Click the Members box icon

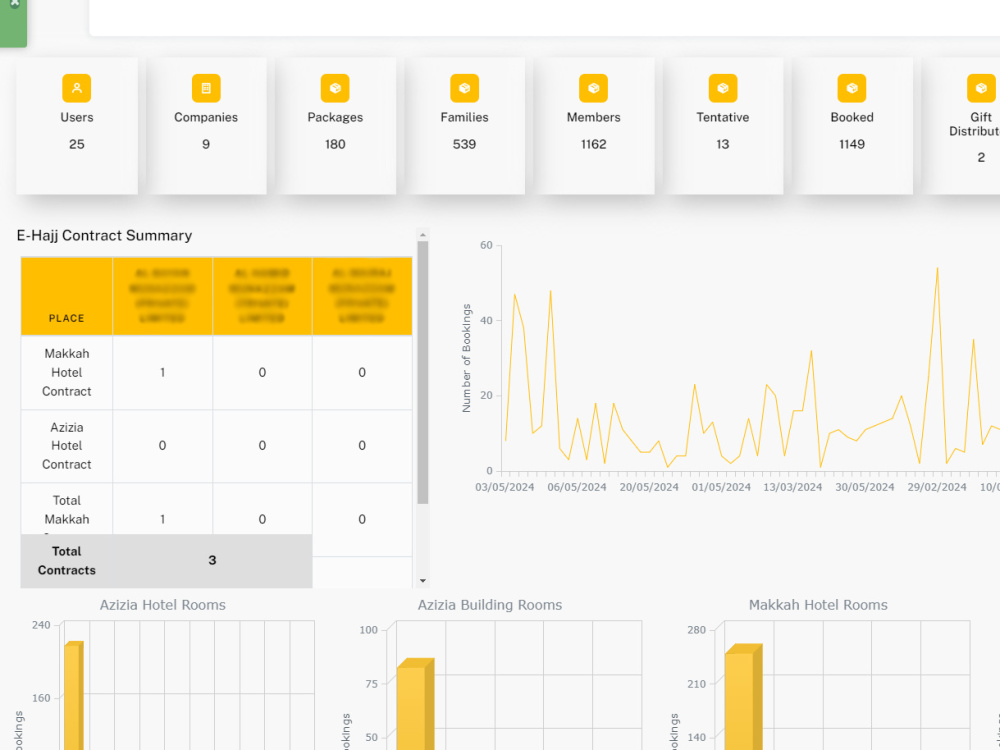(593, 88)
